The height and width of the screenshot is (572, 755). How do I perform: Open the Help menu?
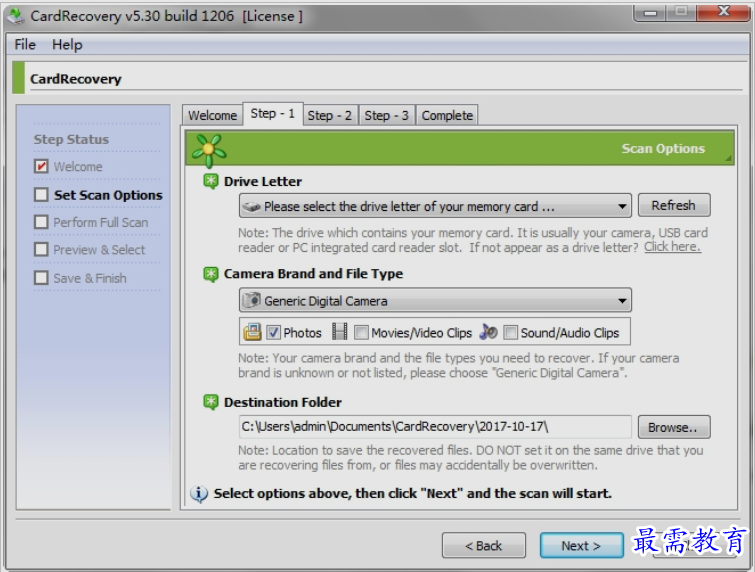(67, 44)
